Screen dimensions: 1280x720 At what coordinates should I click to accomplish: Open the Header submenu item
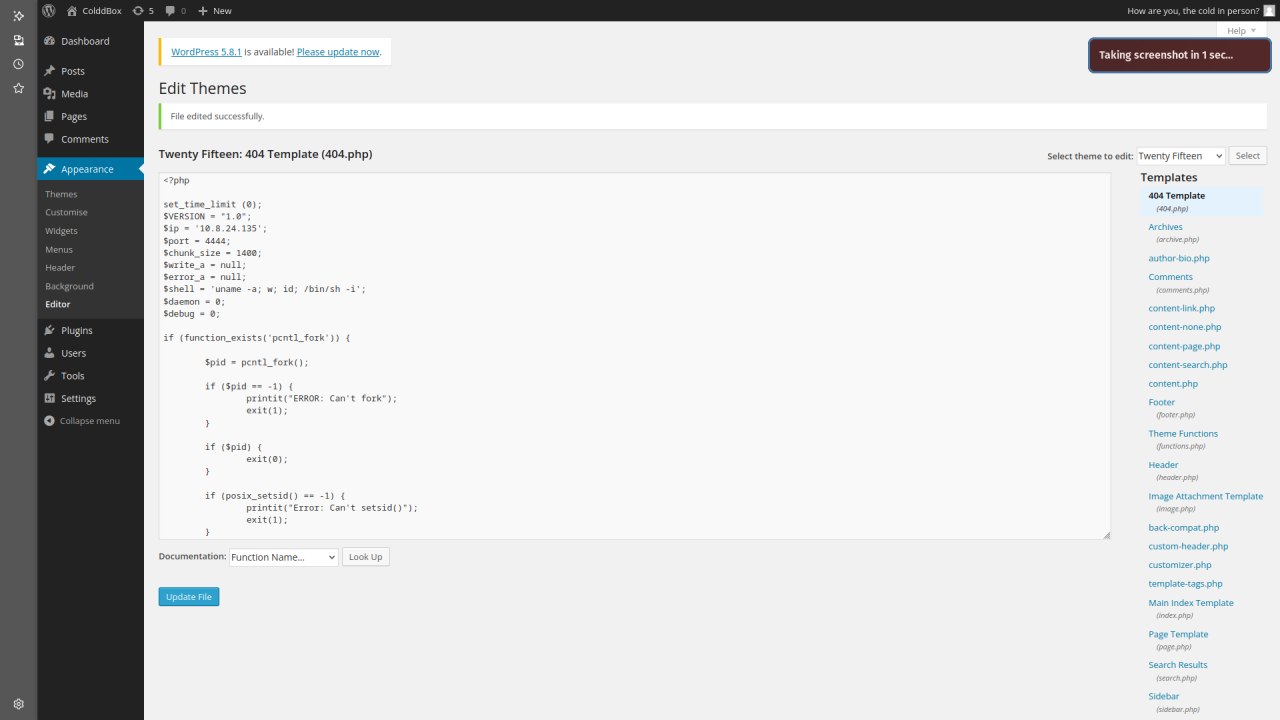[x=60, y=268]
